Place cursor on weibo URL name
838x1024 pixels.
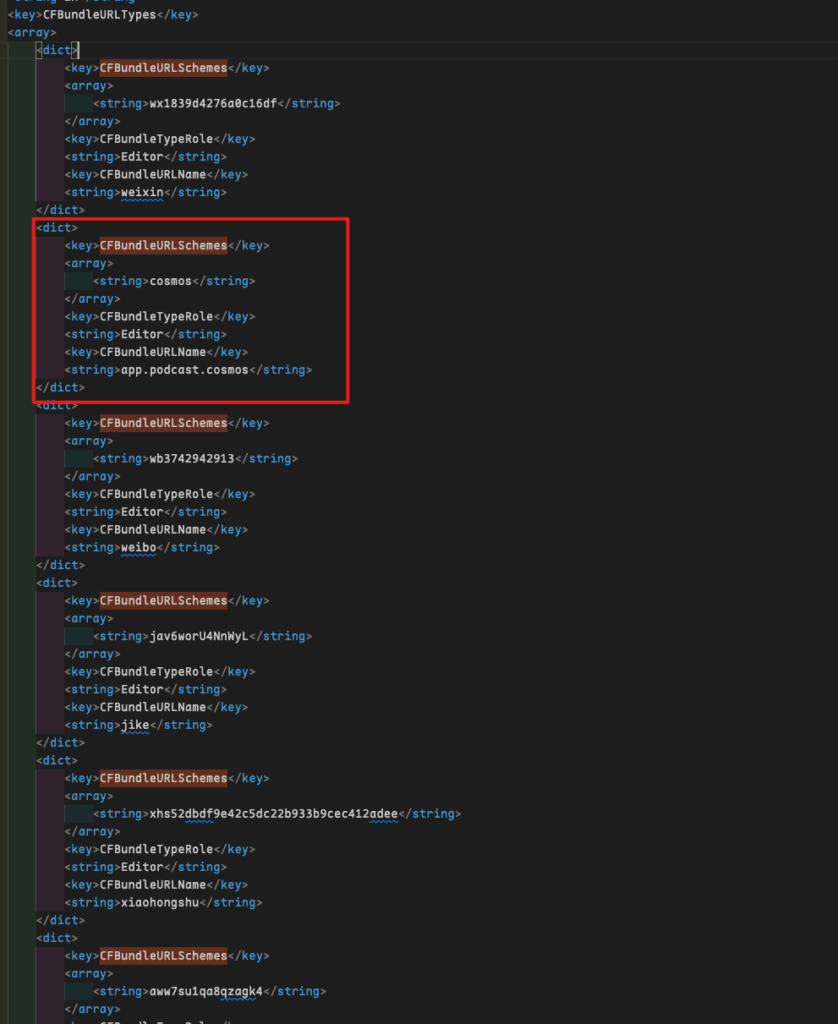coord(137,547)
